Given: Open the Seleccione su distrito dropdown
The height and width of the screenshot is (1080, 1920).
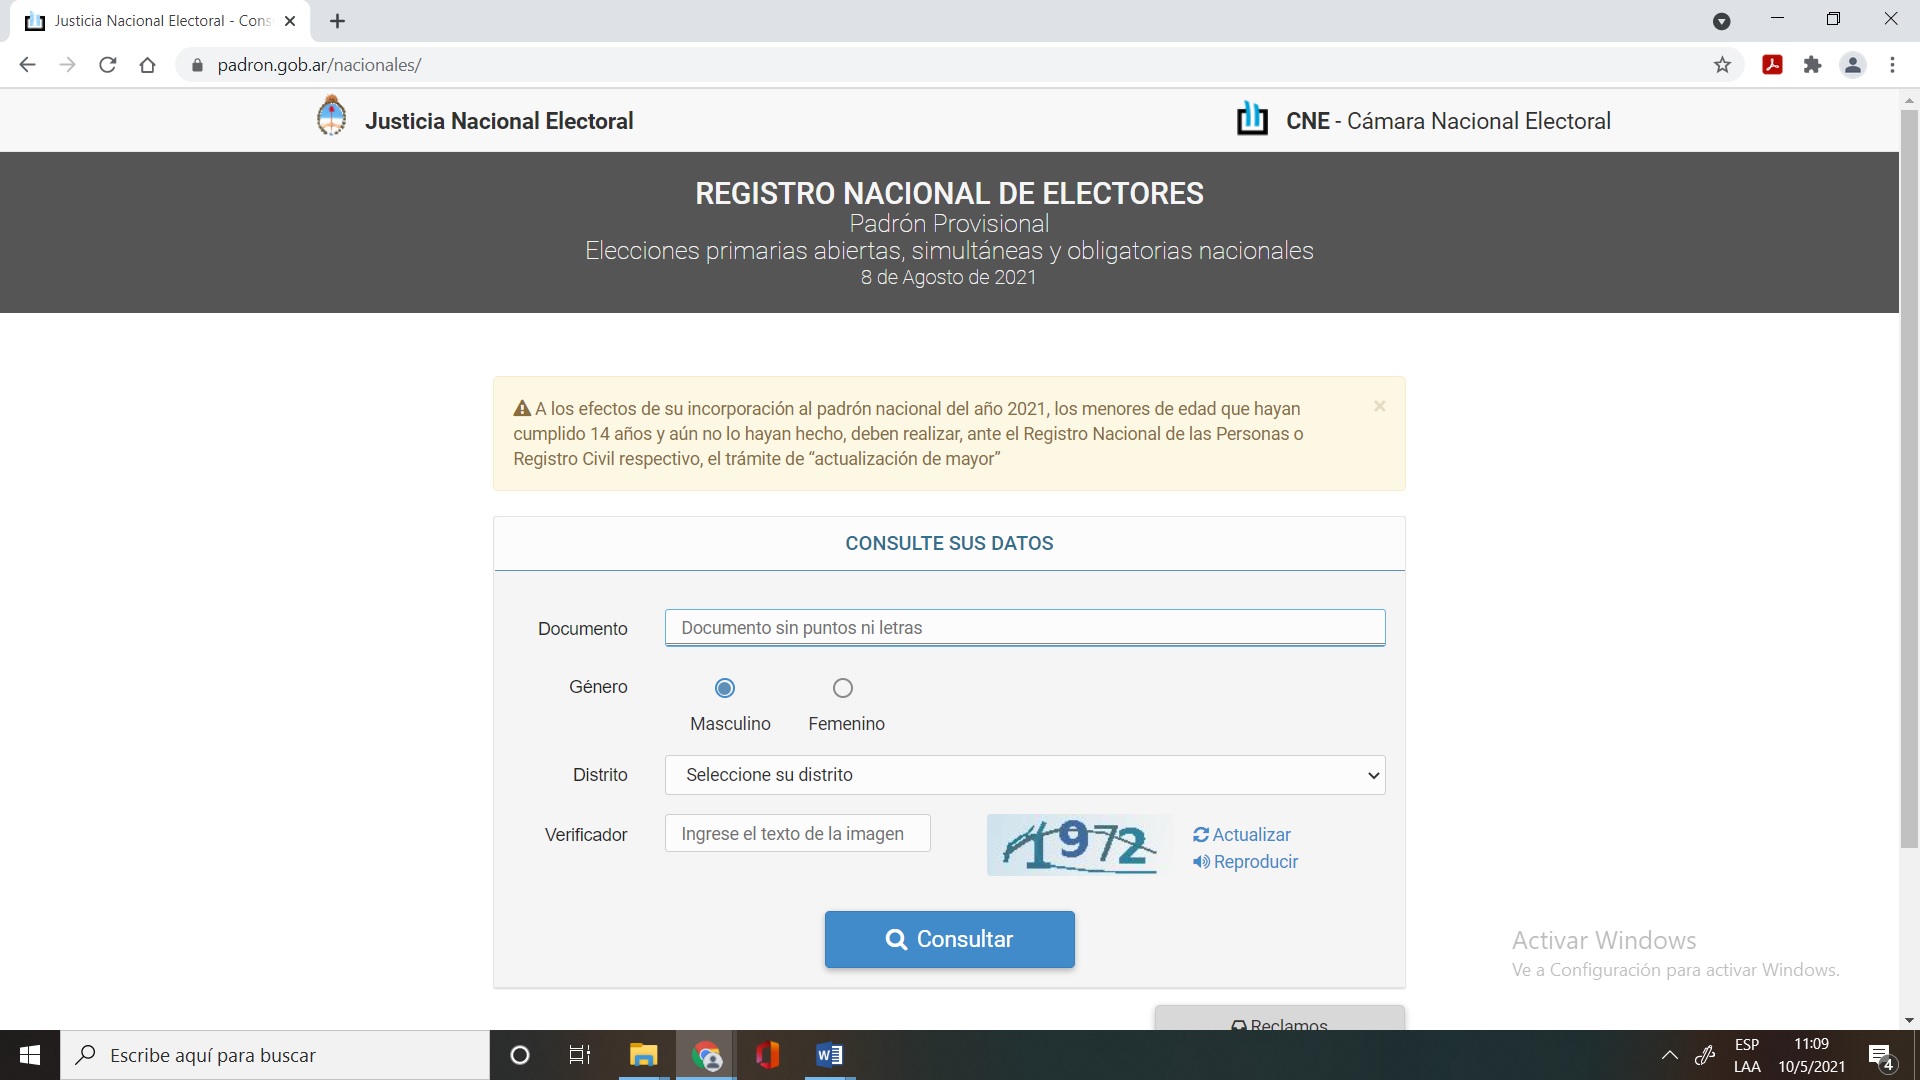Looking at the screenshot, I should [x=1024, y=775].
